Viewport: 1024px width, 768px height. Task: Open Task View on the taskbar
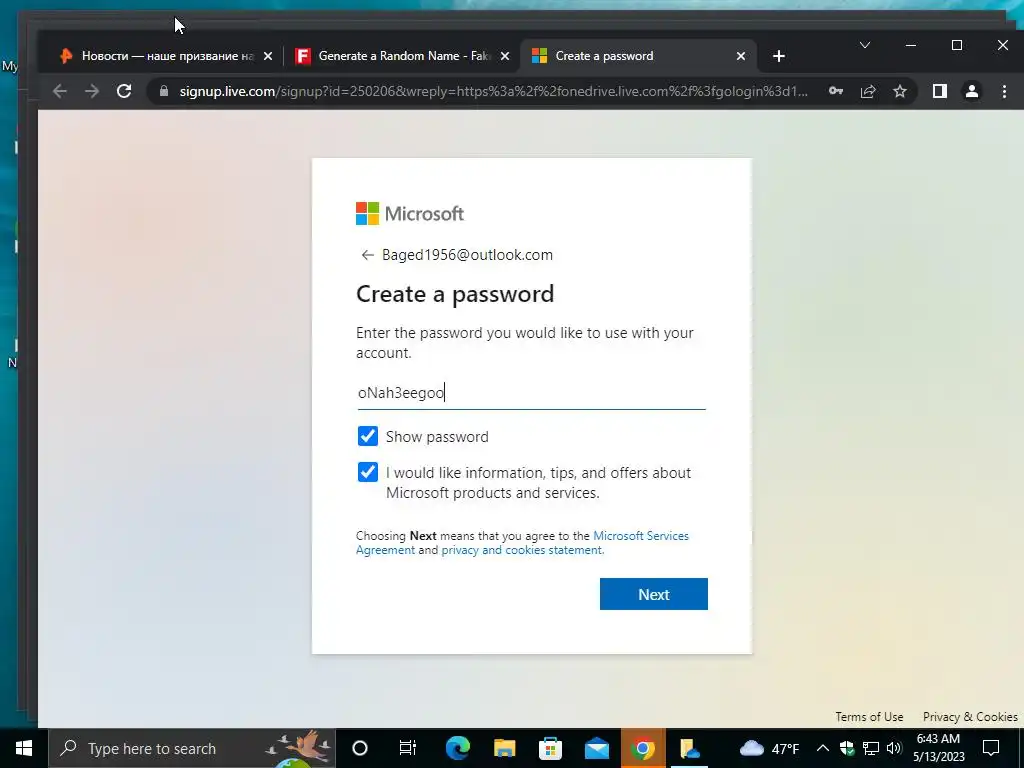coord(408,748)
